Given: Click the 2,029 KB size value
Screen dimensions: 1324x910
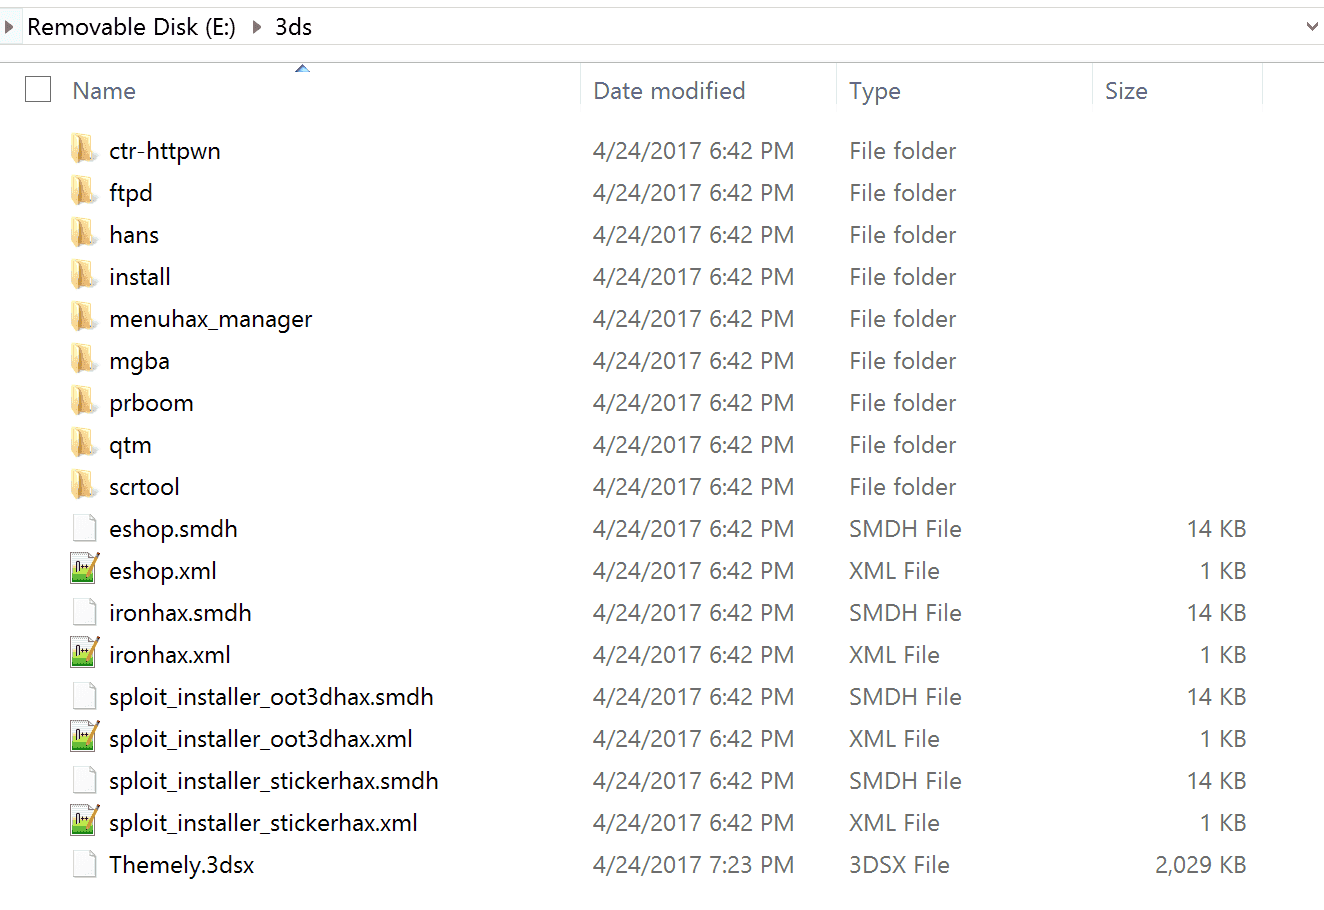Looking at the screenshot, I should point(1200,865).
